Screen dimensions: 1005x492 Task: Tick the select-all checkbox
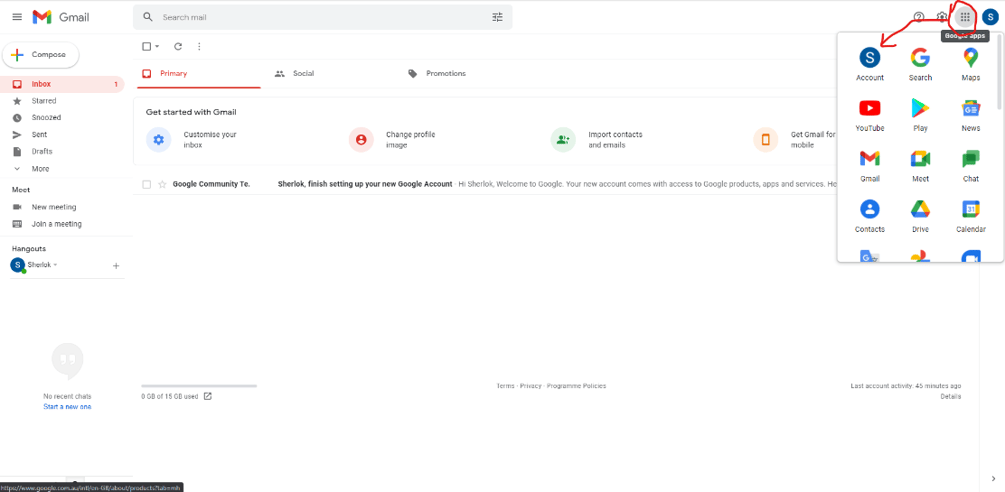click(x=146, y=46)
